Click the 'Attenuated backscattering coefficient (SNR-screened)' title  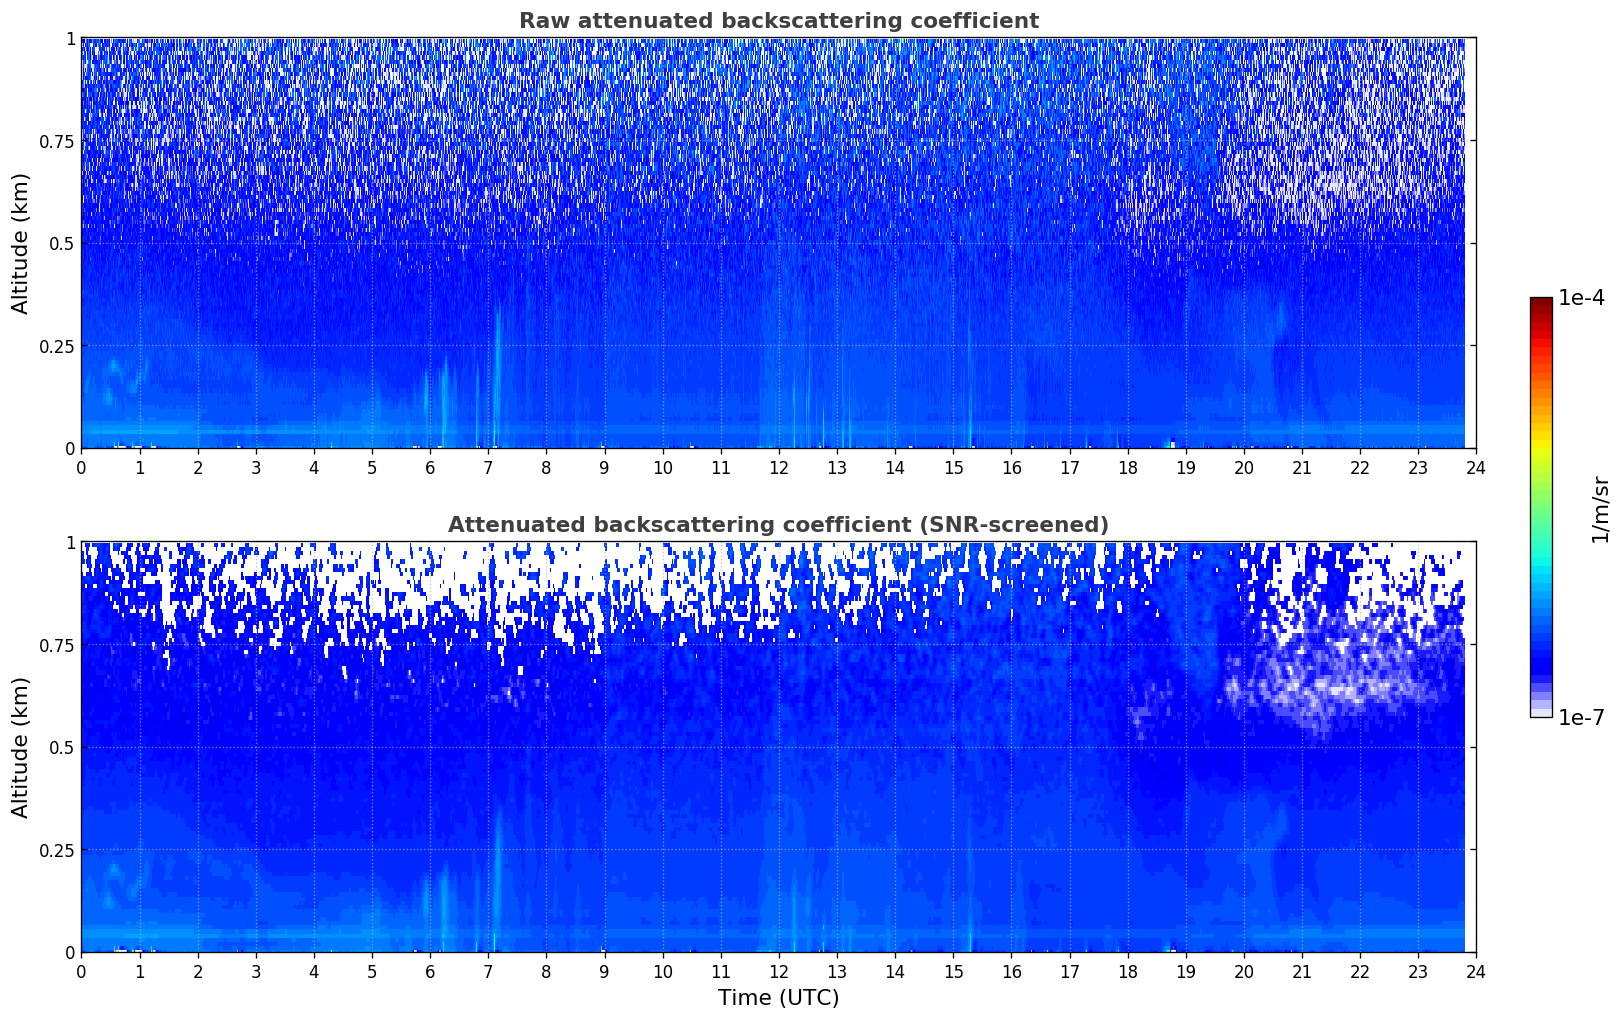click(x=778, y=525)
